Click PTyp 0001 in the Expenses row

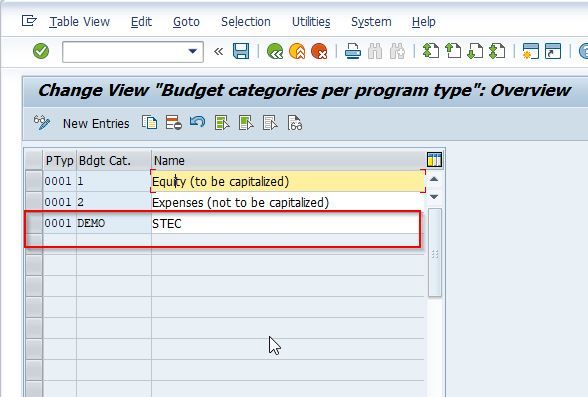click(60, 202)
